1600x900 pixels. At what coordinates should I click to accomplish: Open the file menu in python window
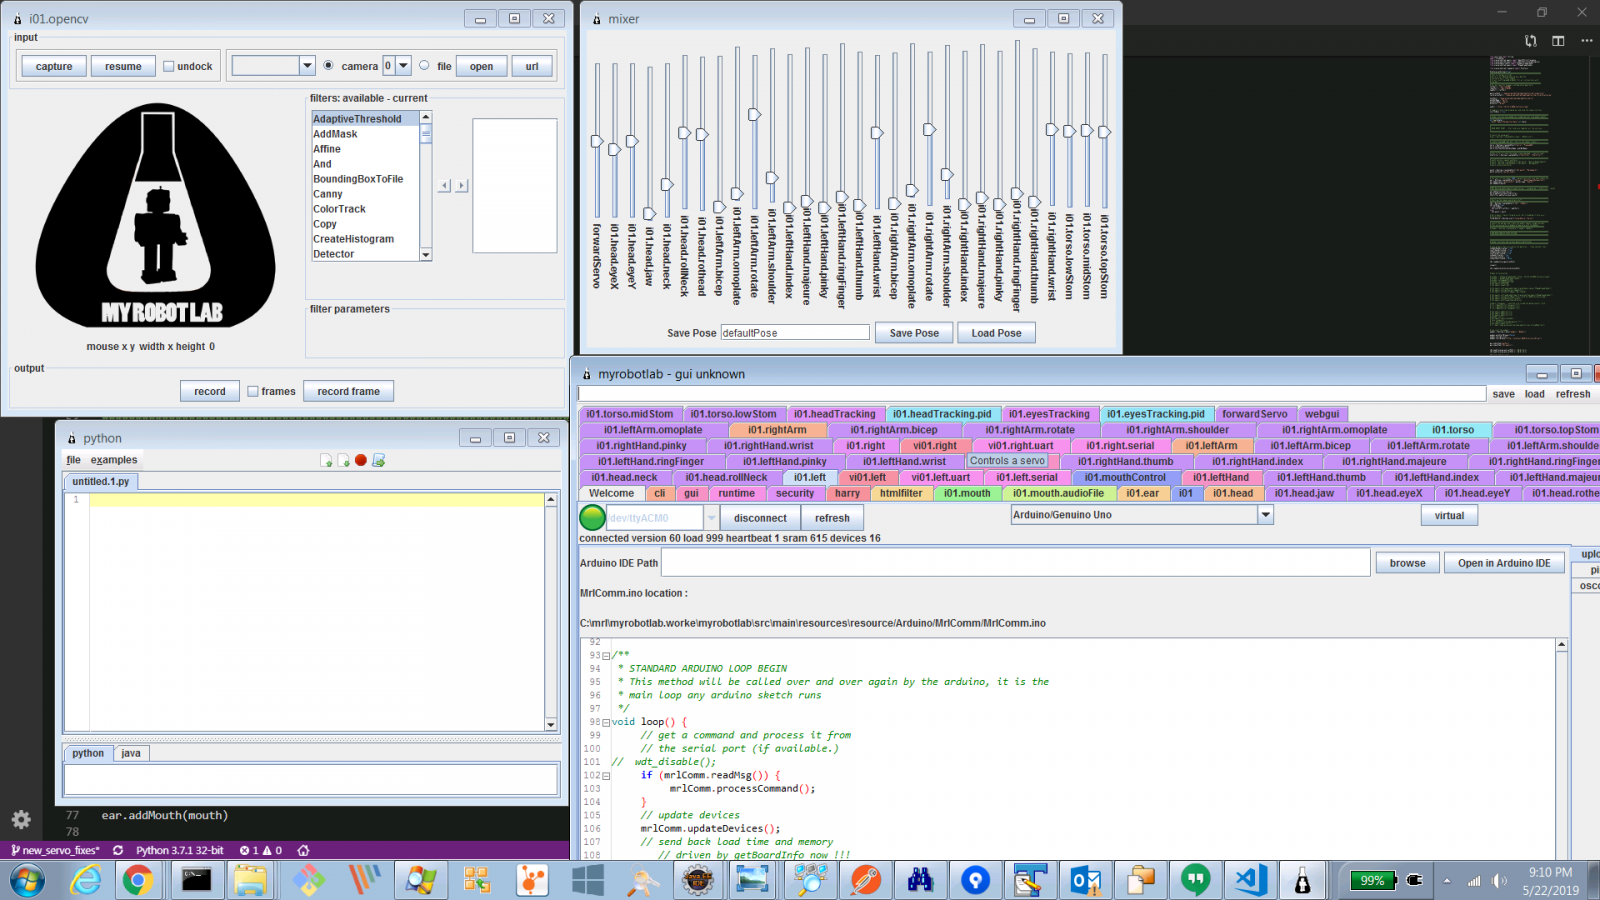[x=73, y=460]
